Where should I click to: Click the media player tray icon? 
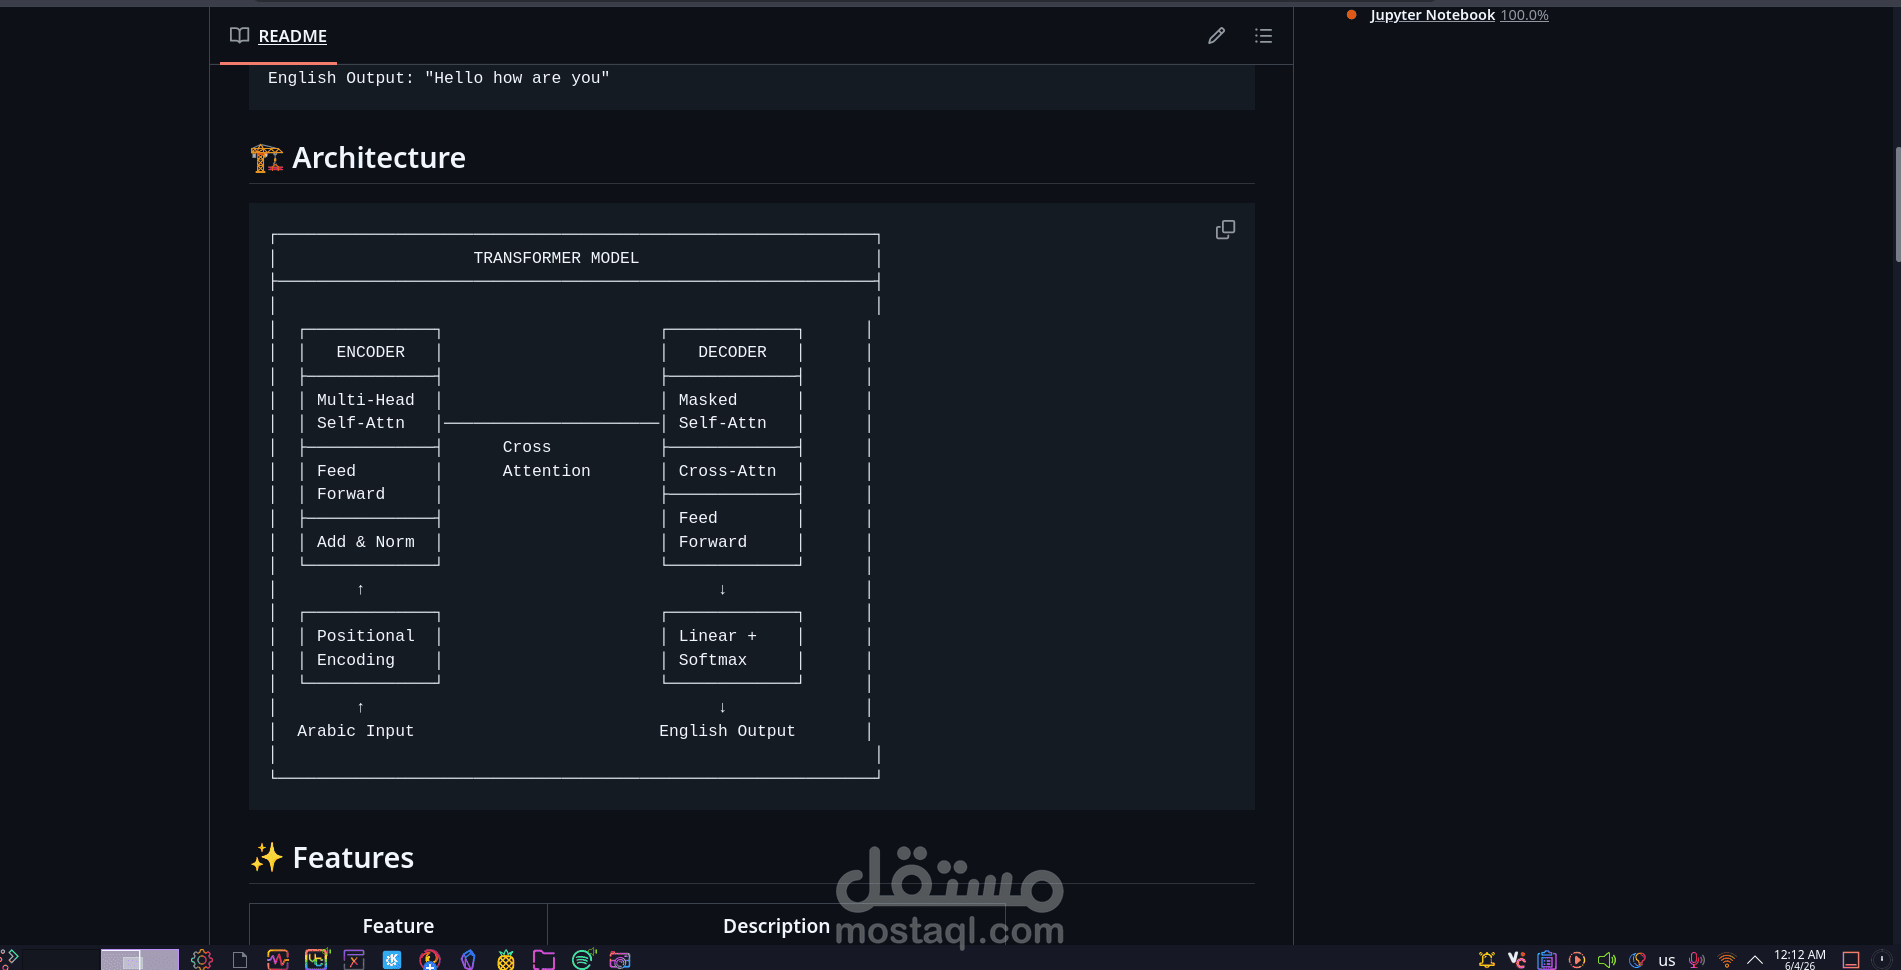point(1577,960)
